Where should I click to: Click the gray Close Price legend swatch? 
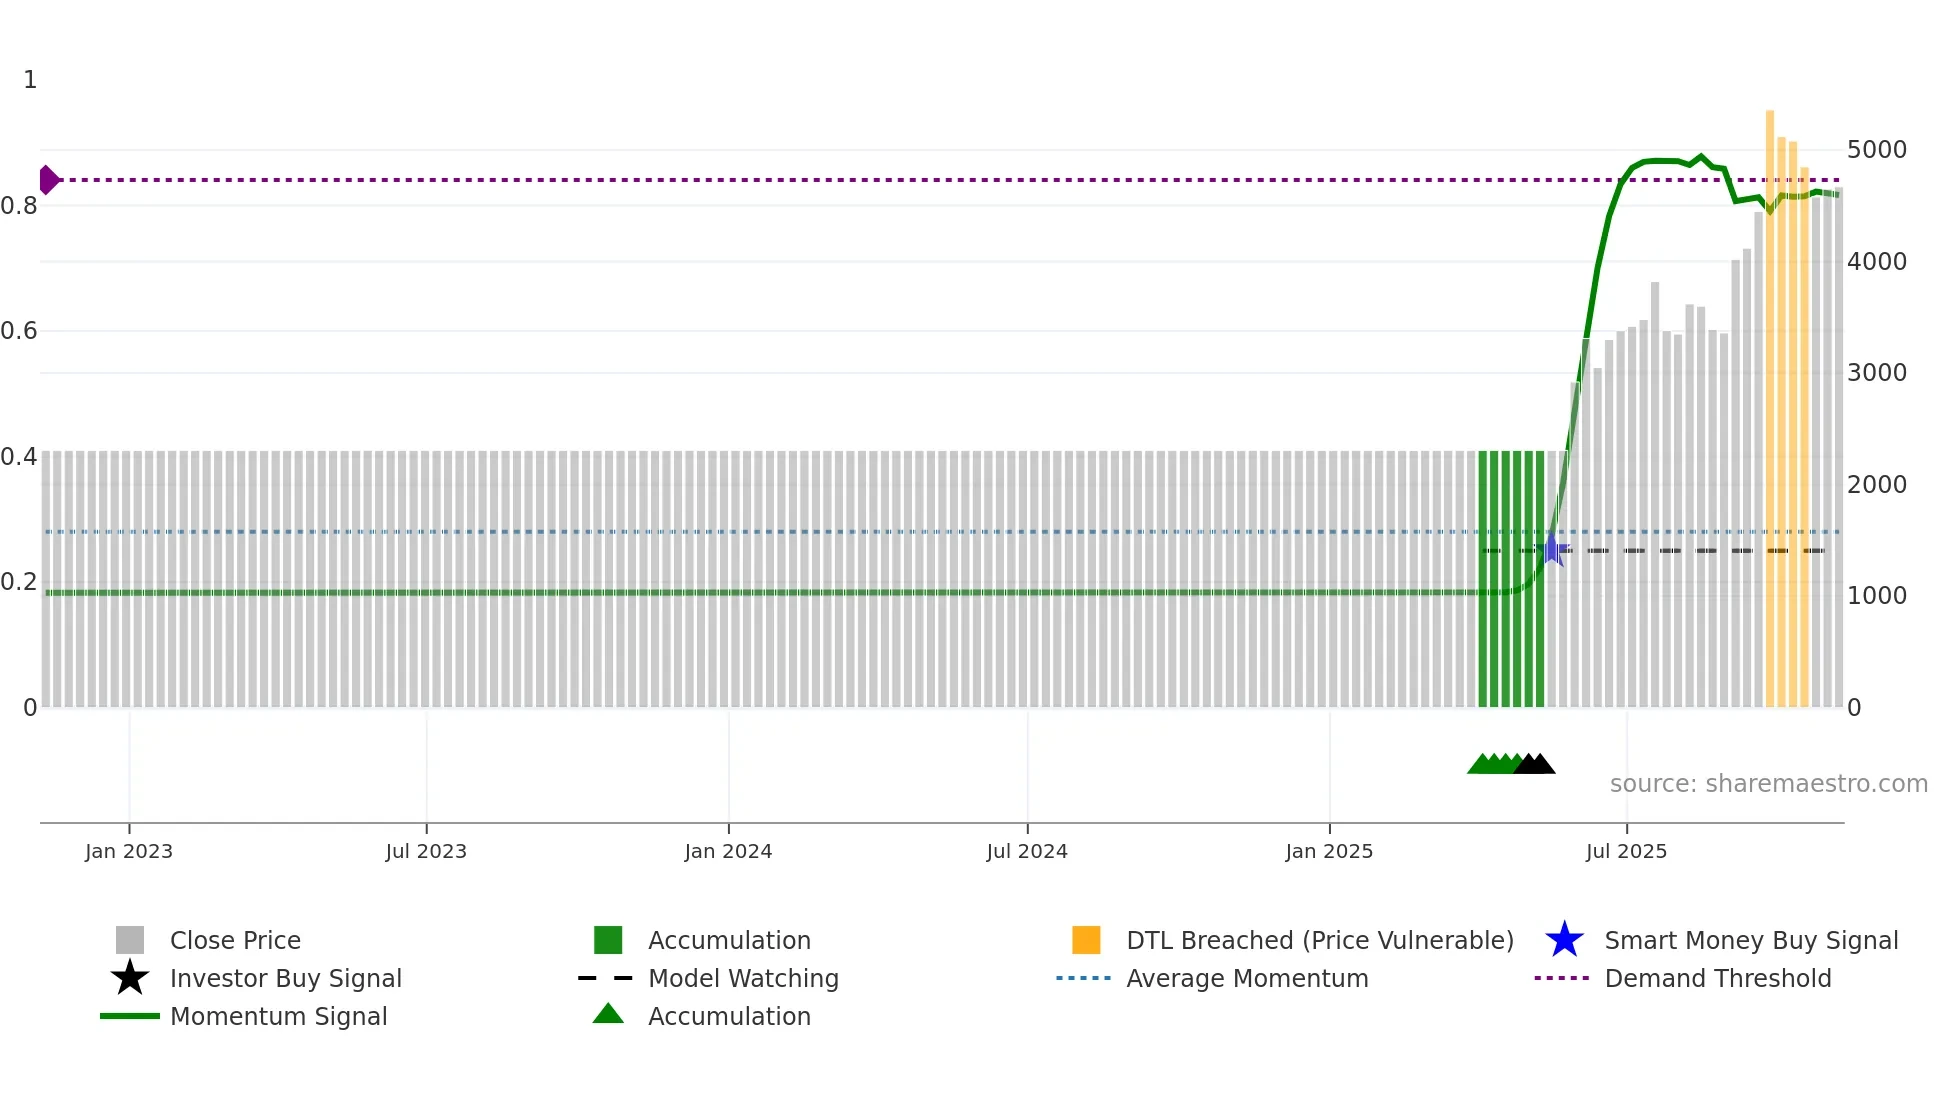pos(130,940)
